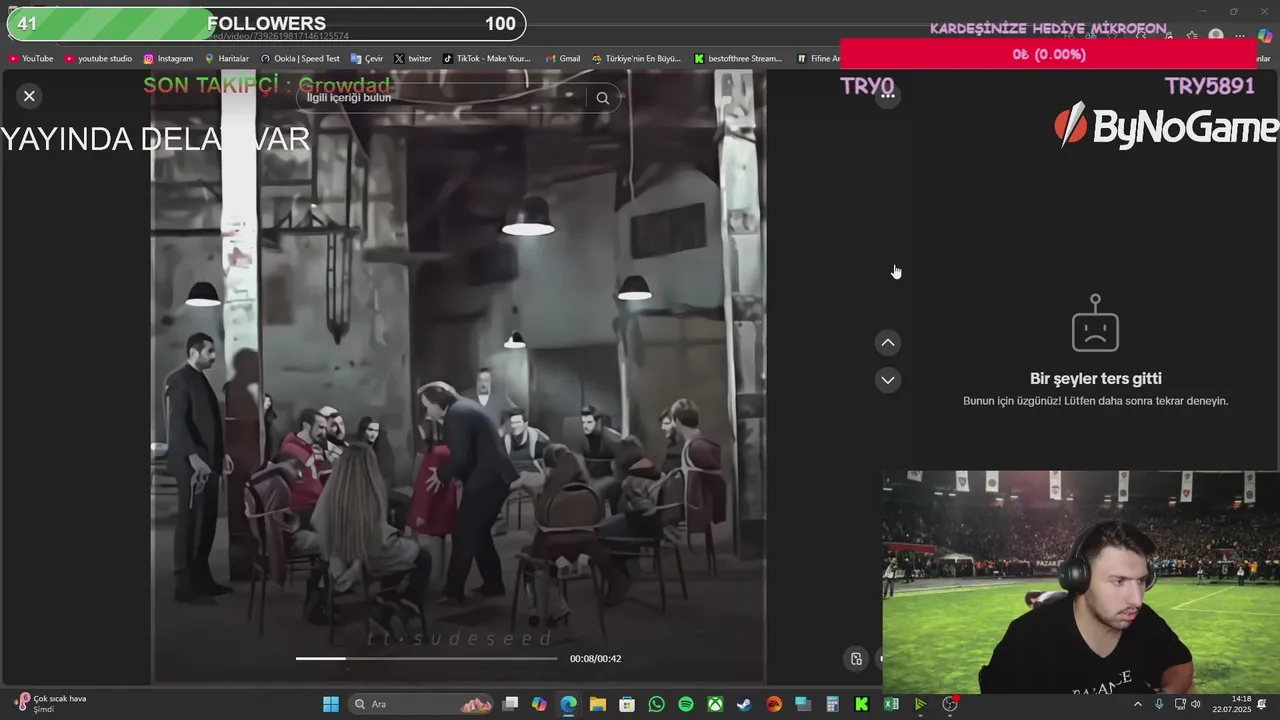Click the playing video frame

point(458,375)
